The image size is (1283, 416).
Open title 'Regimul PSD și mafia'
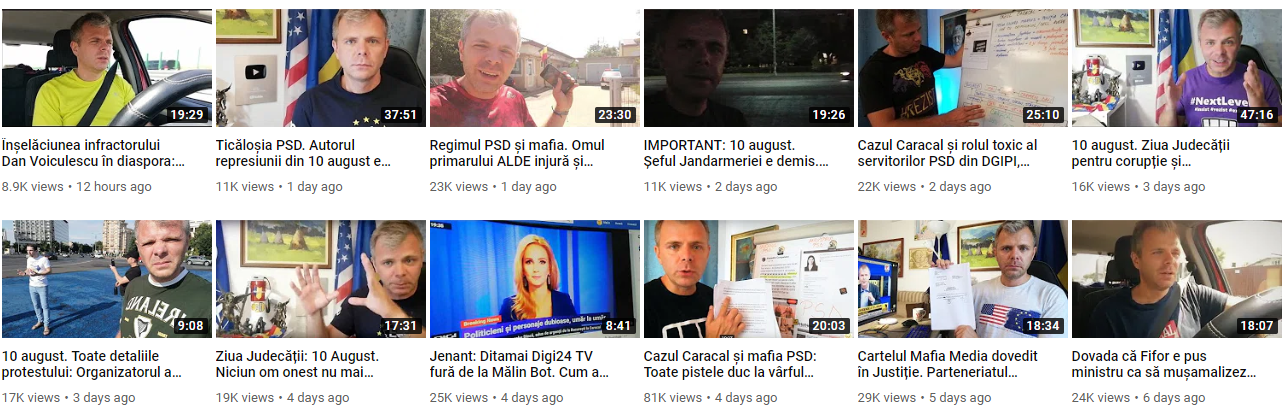point(517,153)
